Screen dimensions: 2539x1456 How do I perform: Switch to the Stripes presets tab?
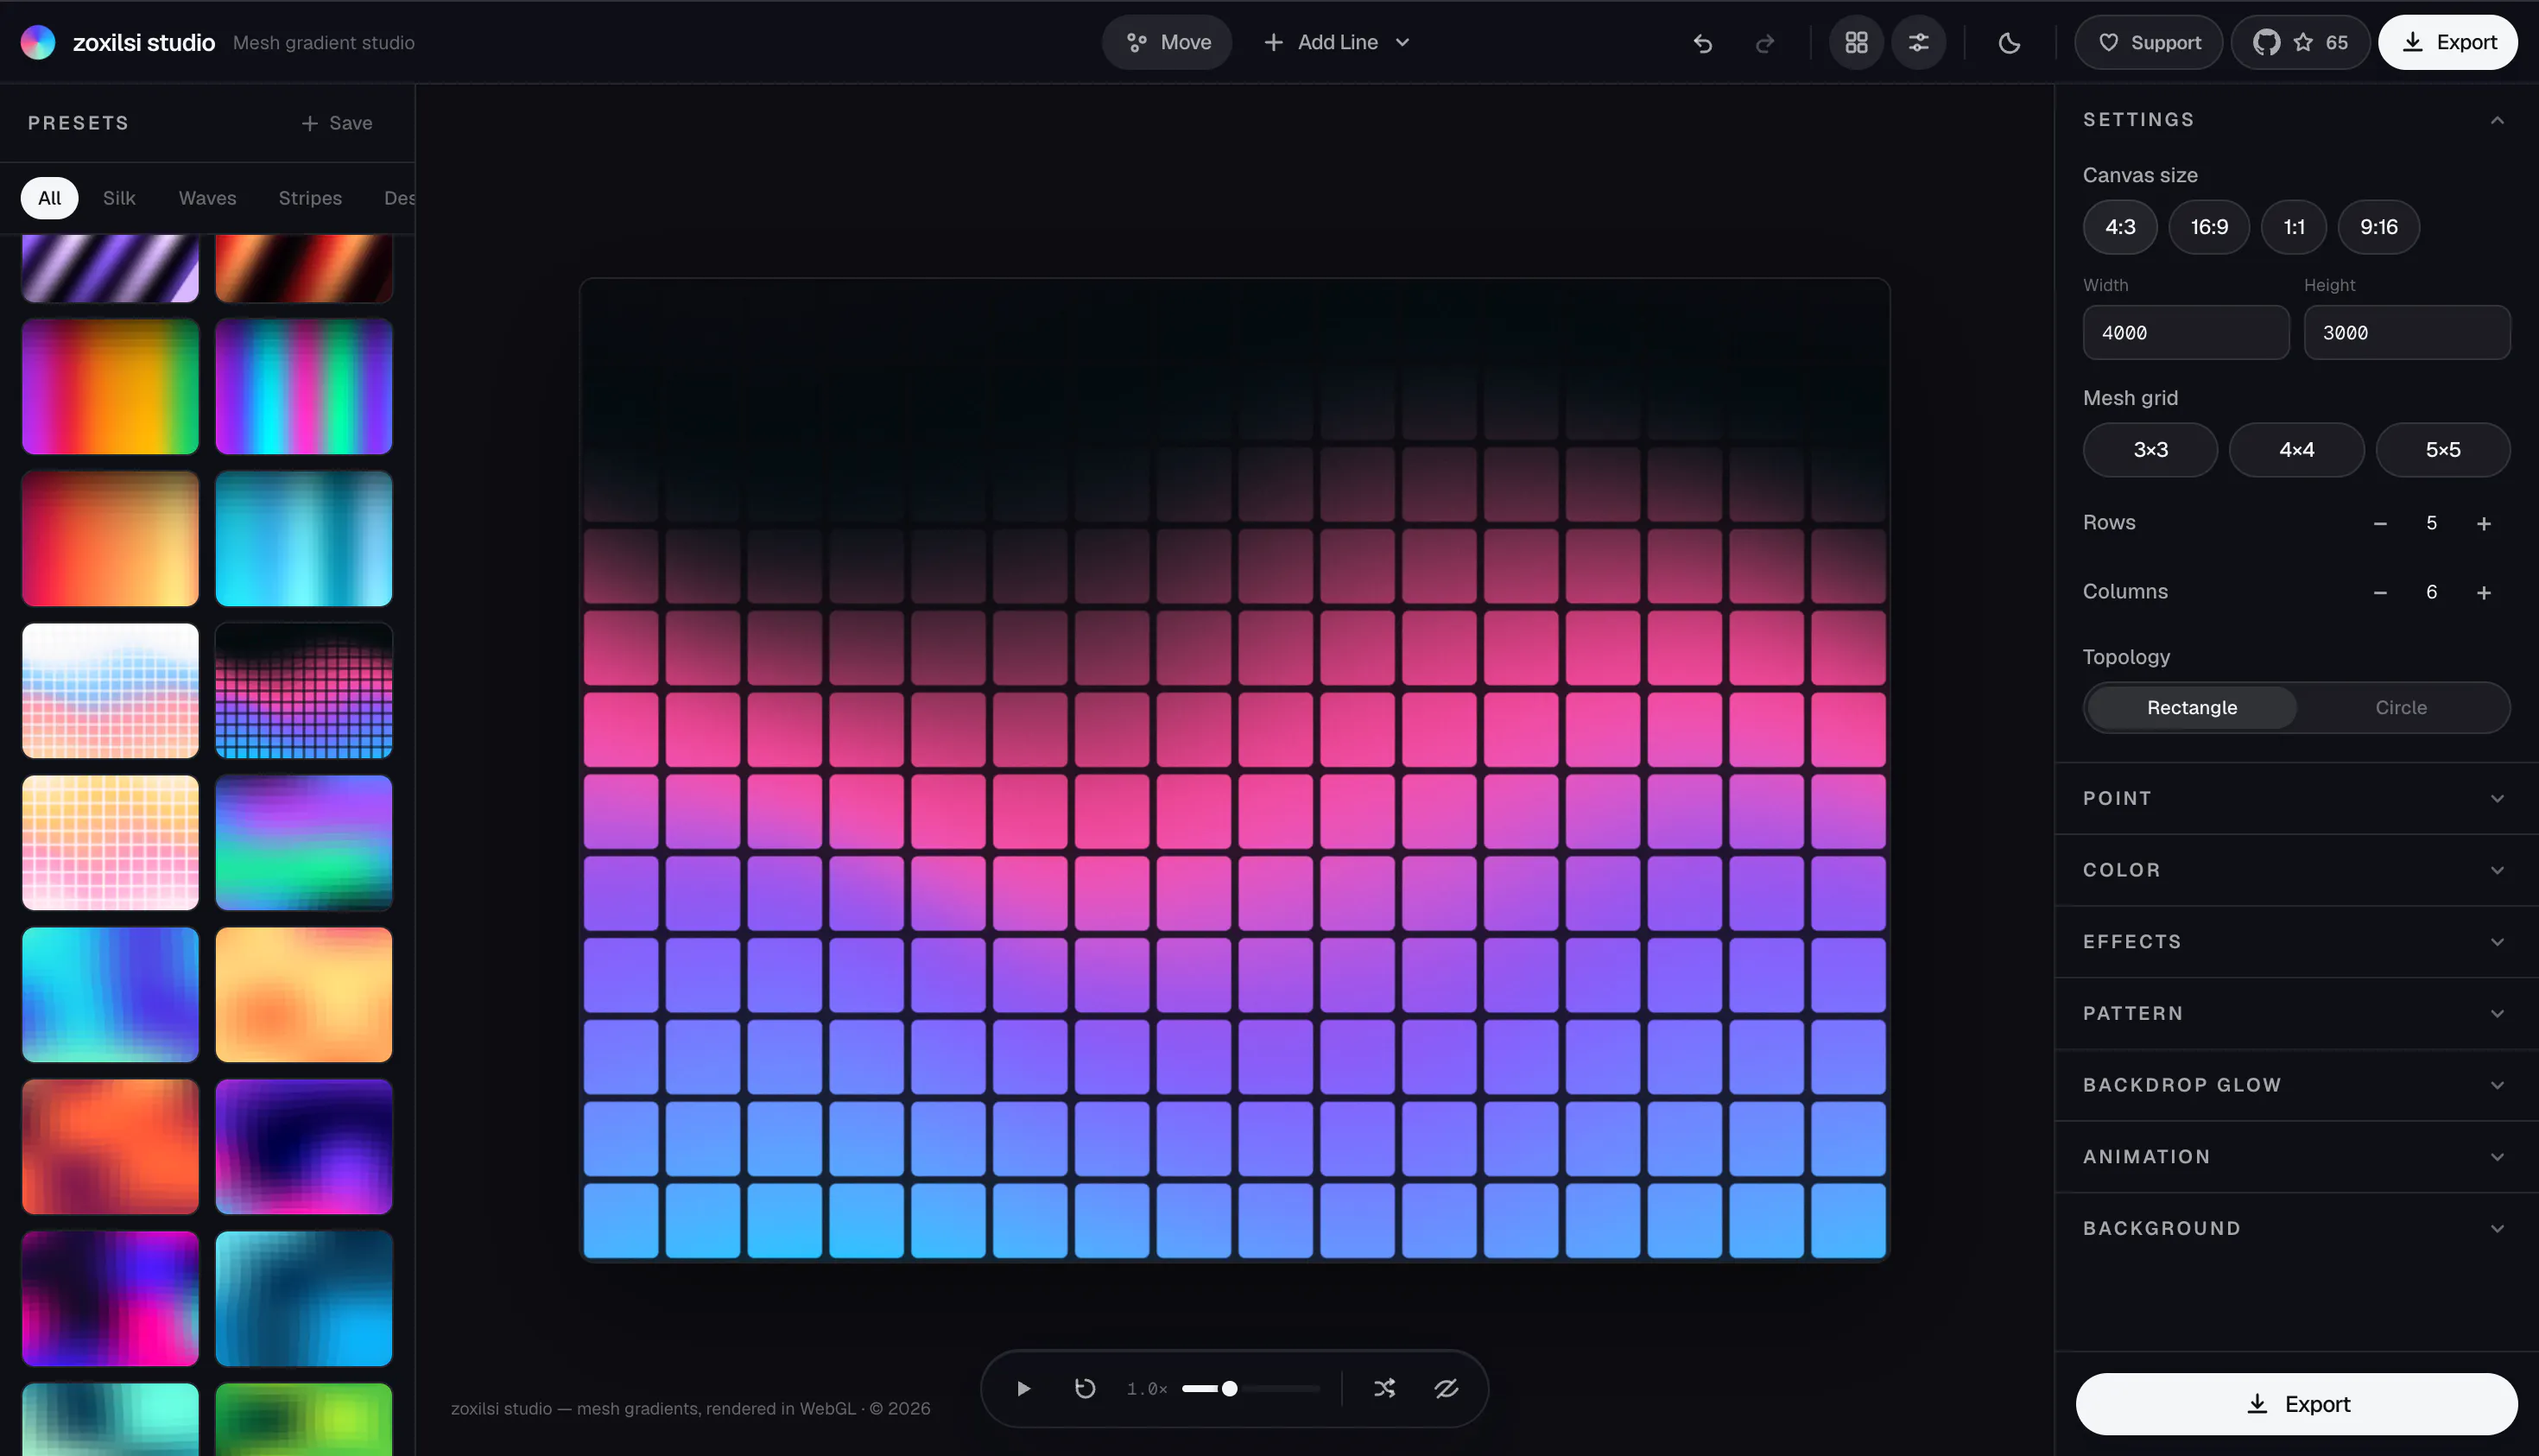point(310,198)
